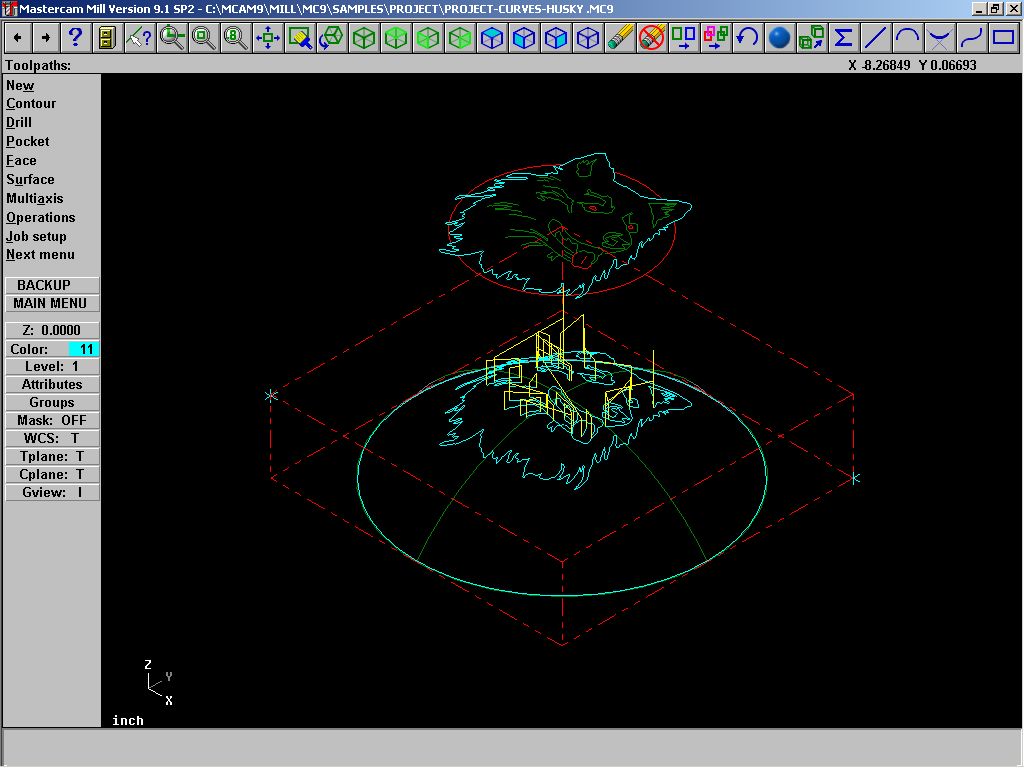Choose Drill toolpath menu item
This screenshot has height=768, width=1024.
click(x=19, y=123)
